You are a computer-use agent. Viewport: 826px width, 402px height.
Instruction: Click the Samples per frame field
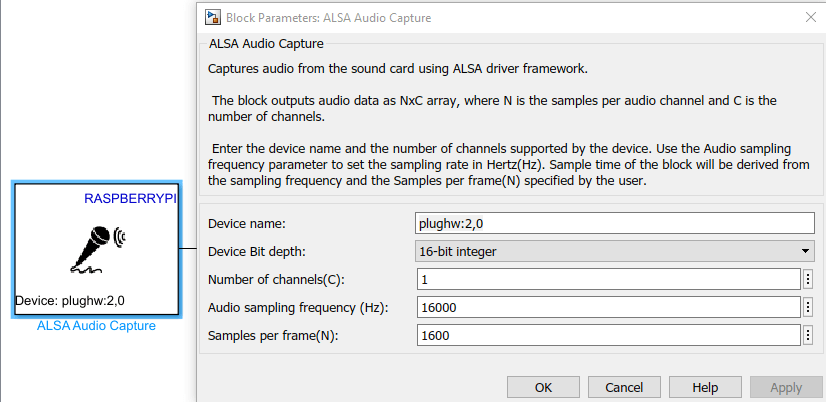point(607,335)
